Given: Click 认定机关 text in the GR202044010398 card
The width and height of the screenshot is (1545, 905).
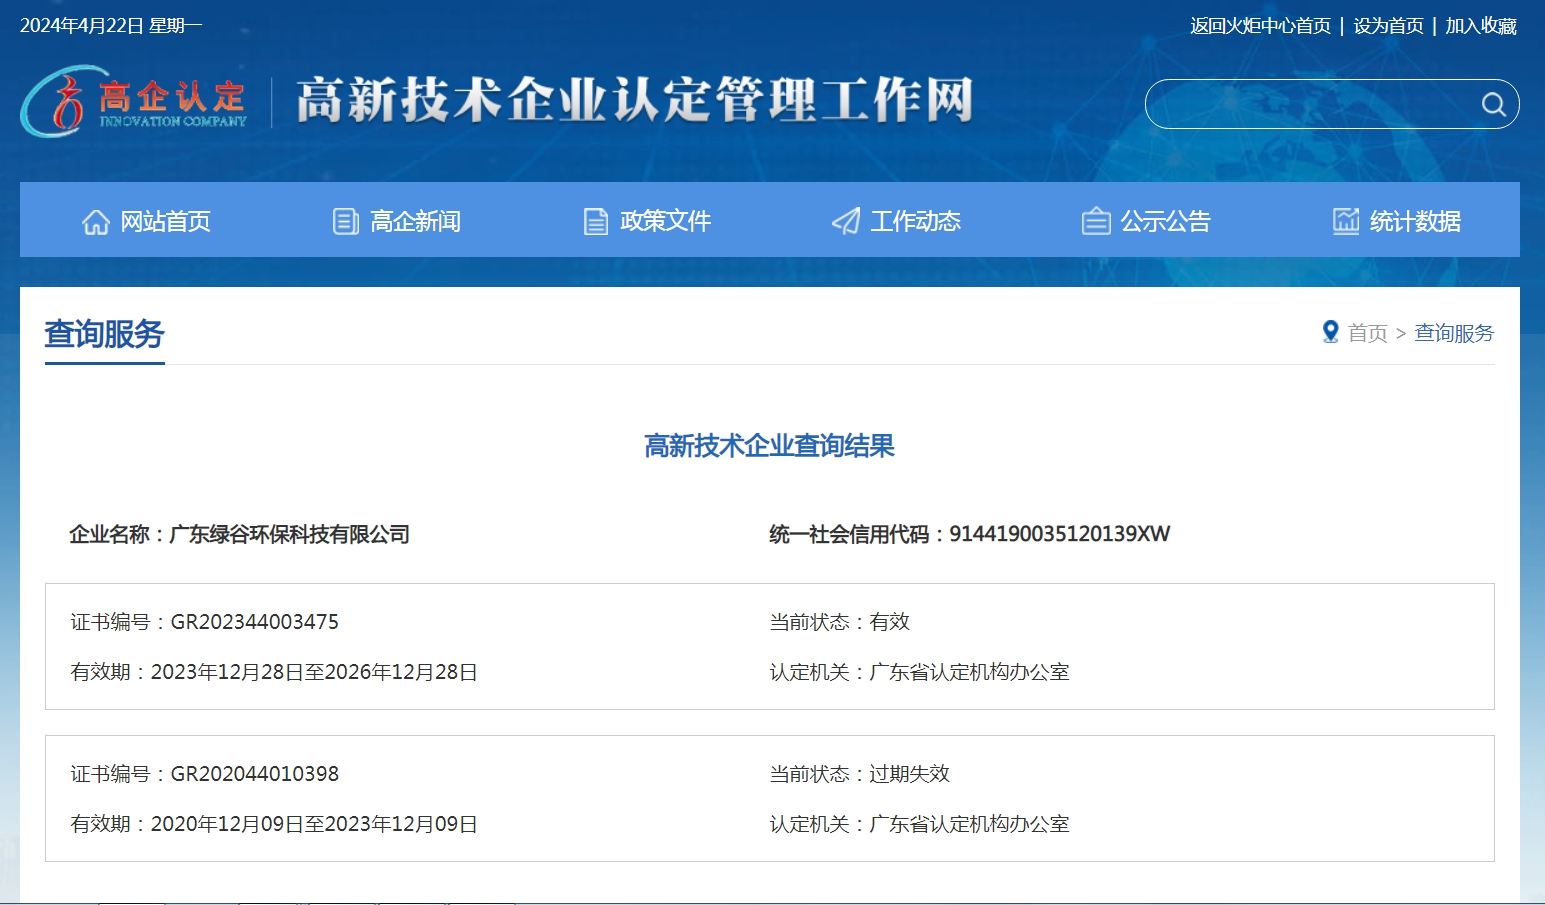Looking at the screenshot, I should point(920,824).
